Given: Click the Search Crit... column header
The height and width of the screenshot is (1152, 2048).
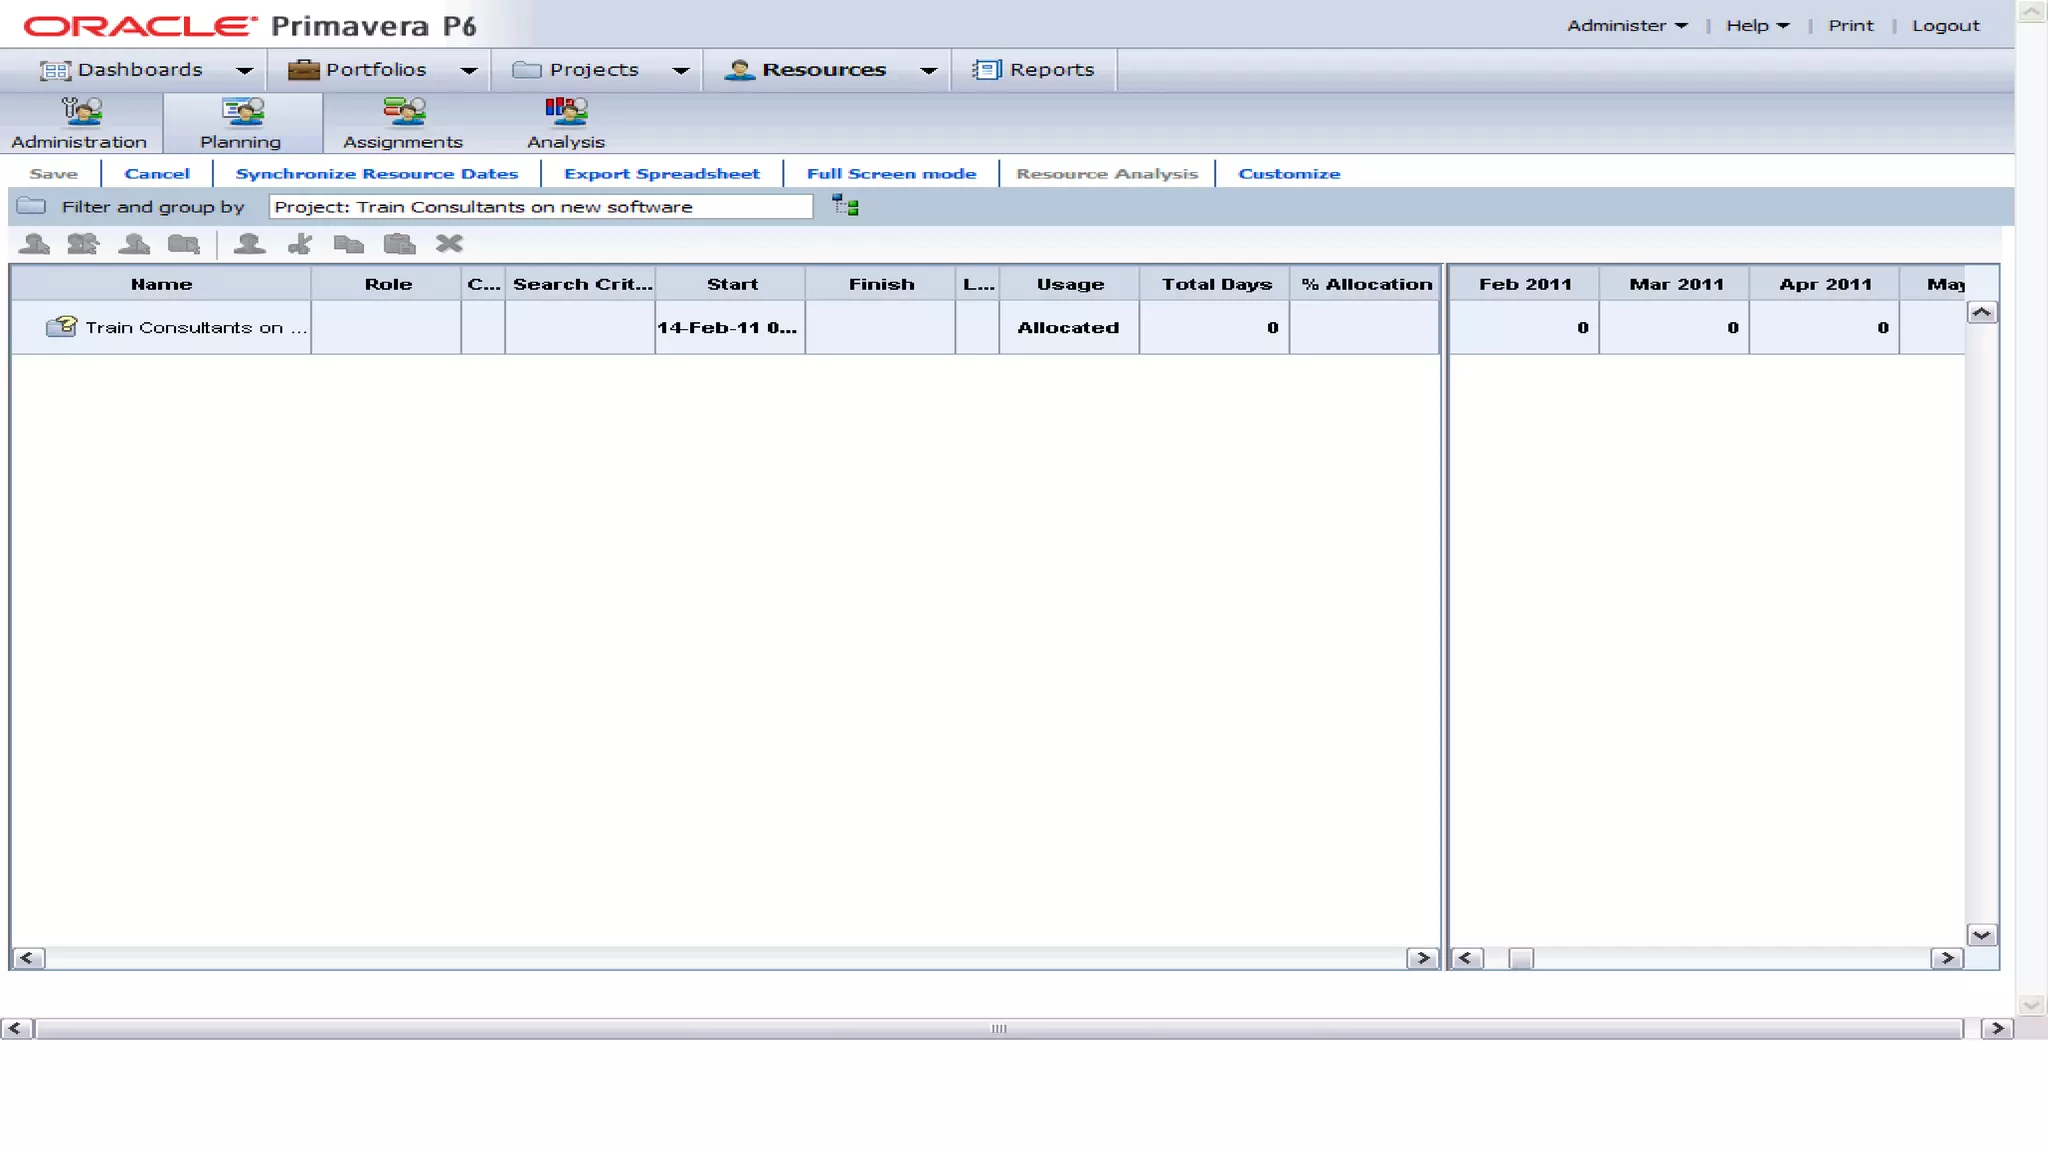Looking at the screenshot, I should click(581, 284).
